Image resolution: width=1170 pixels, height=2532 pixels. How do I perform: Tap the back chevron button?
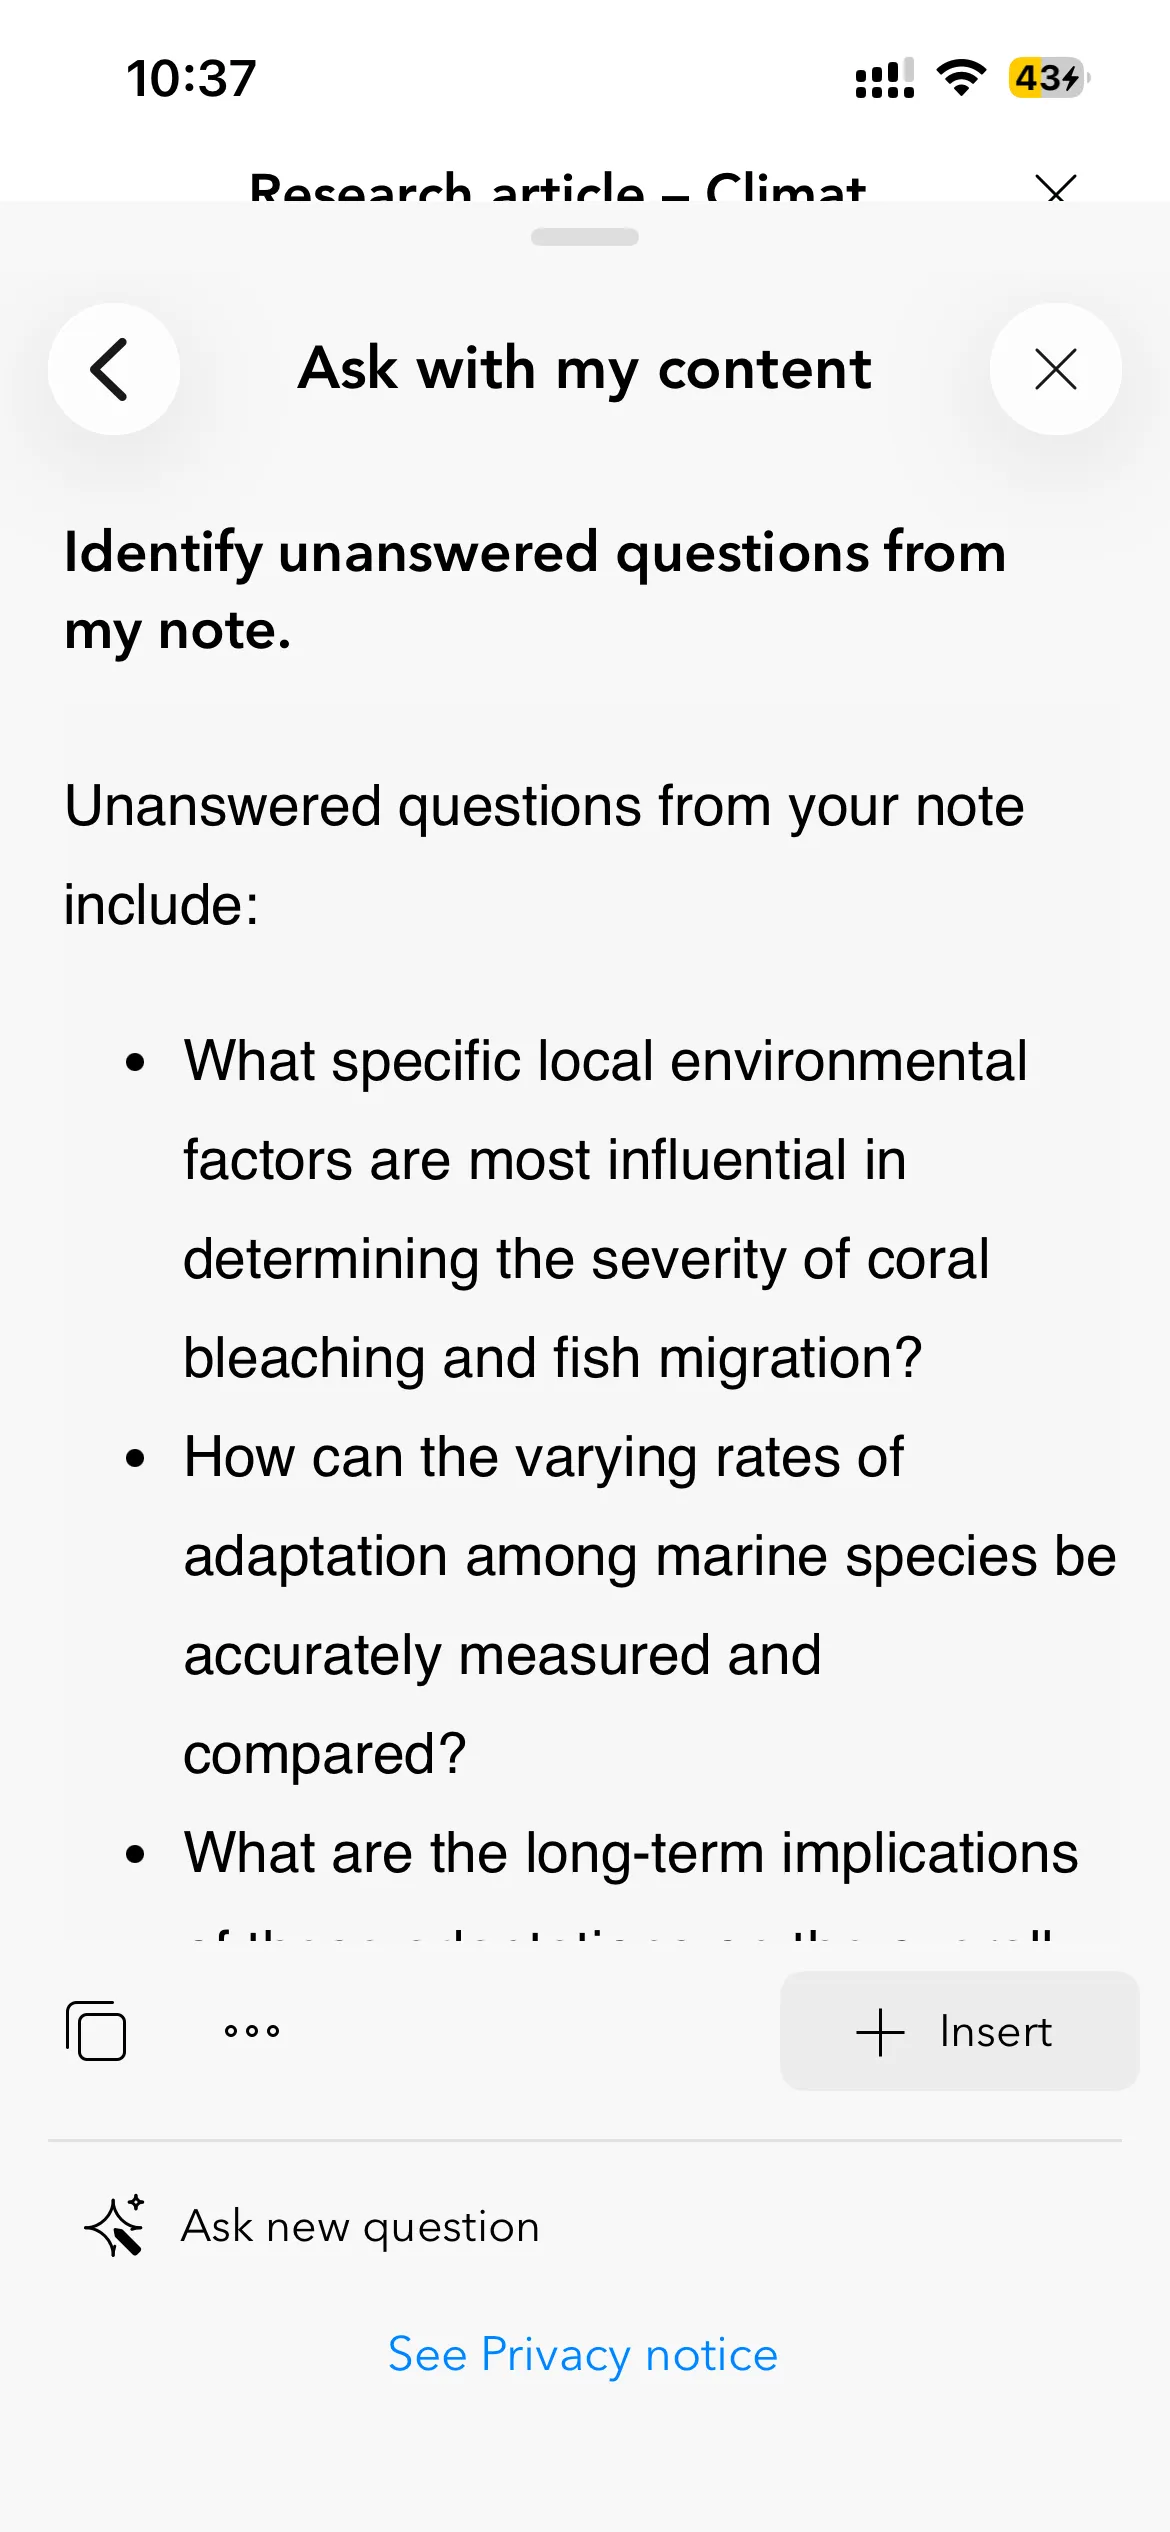[113, 369]
